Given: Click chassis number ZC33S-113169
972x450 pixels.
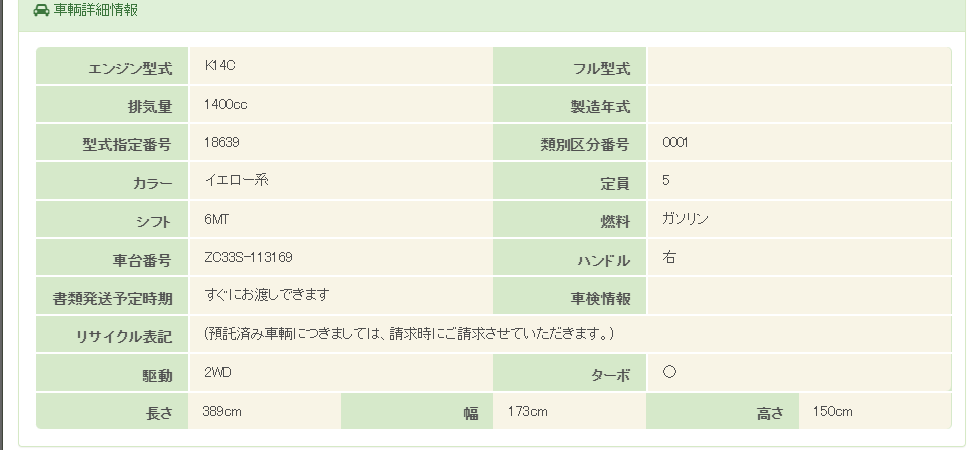Looking at the screenshot, I should click(x=248, y=258).
